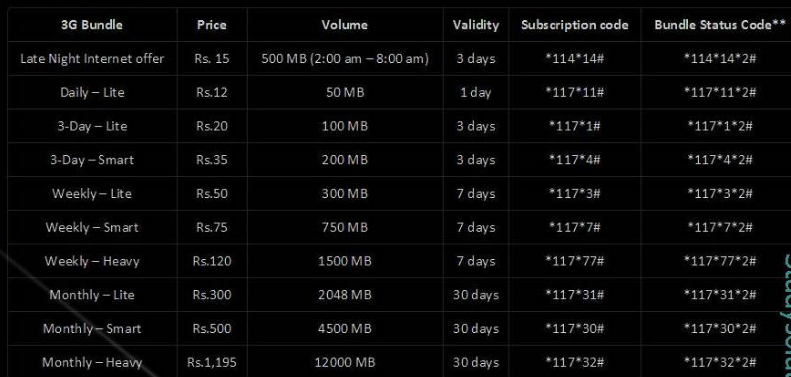This screenshot has width=791, height=377.
Task: Click bundle status code *117*11*2#
Action: click(720, 92)
